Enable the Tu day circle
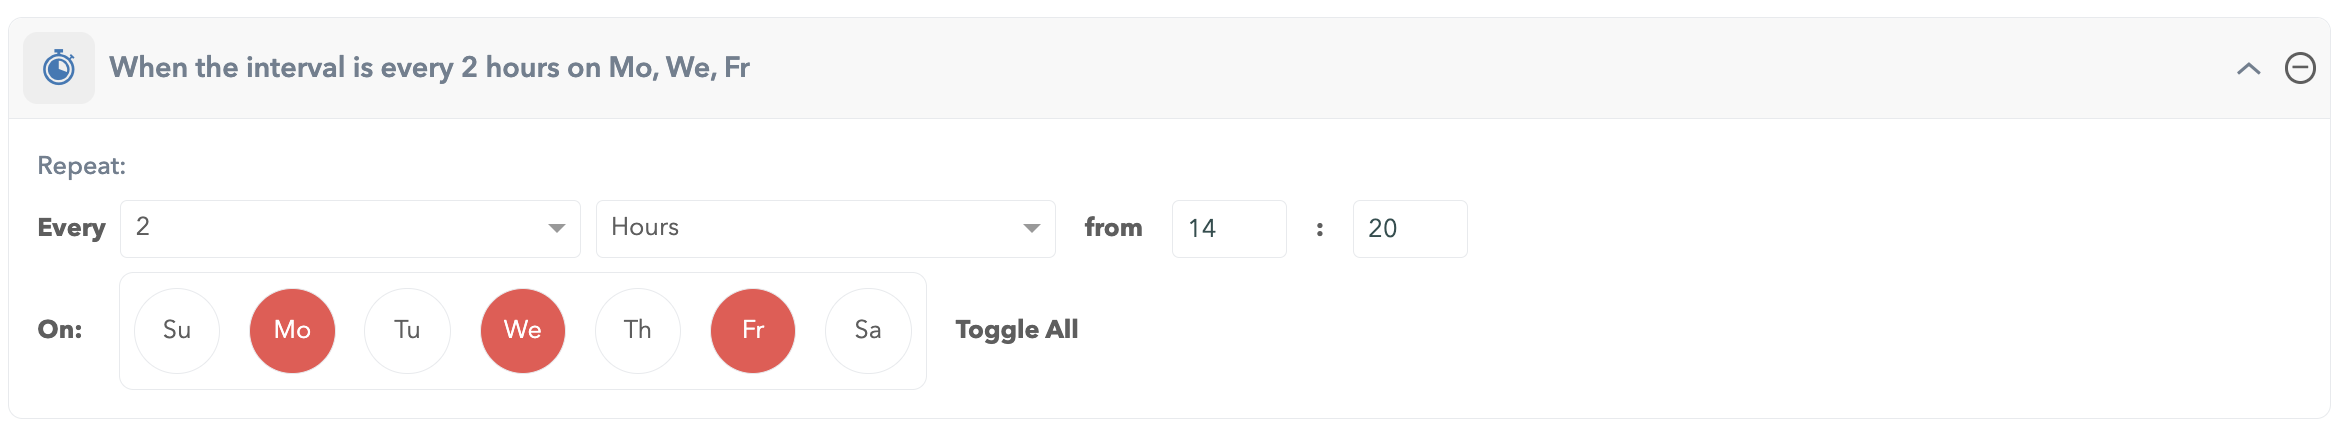 coord(407,331)
